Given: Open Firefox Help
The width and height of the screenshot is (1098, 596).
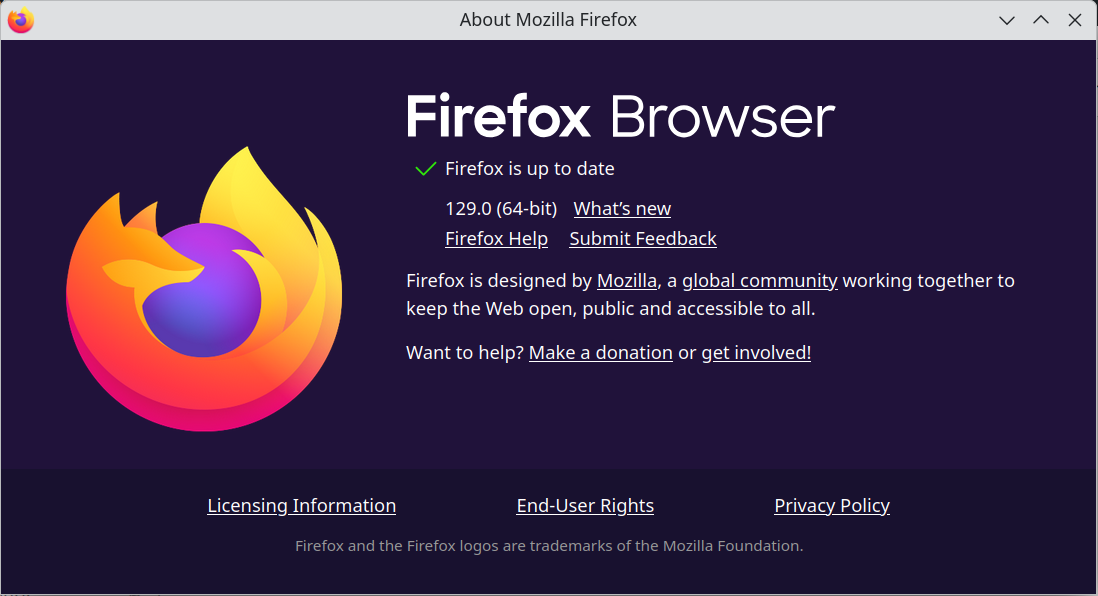Looking at the screenshot, I should [x=496, y=239].
